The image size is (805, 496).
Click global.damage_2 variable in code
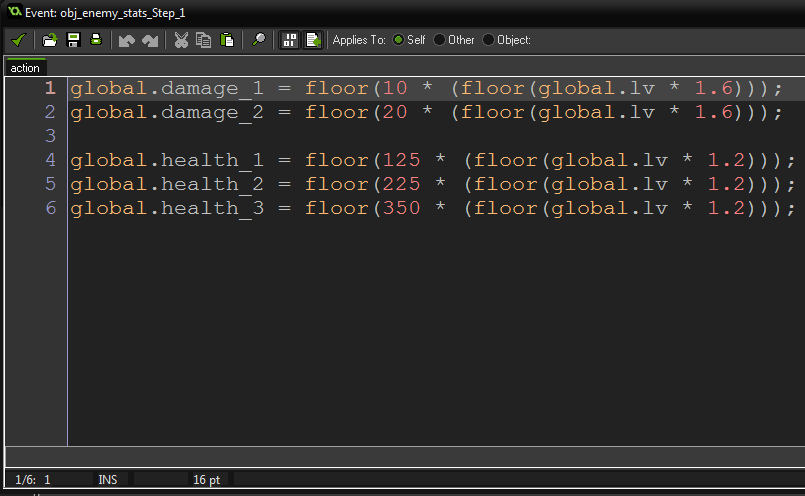167,113
